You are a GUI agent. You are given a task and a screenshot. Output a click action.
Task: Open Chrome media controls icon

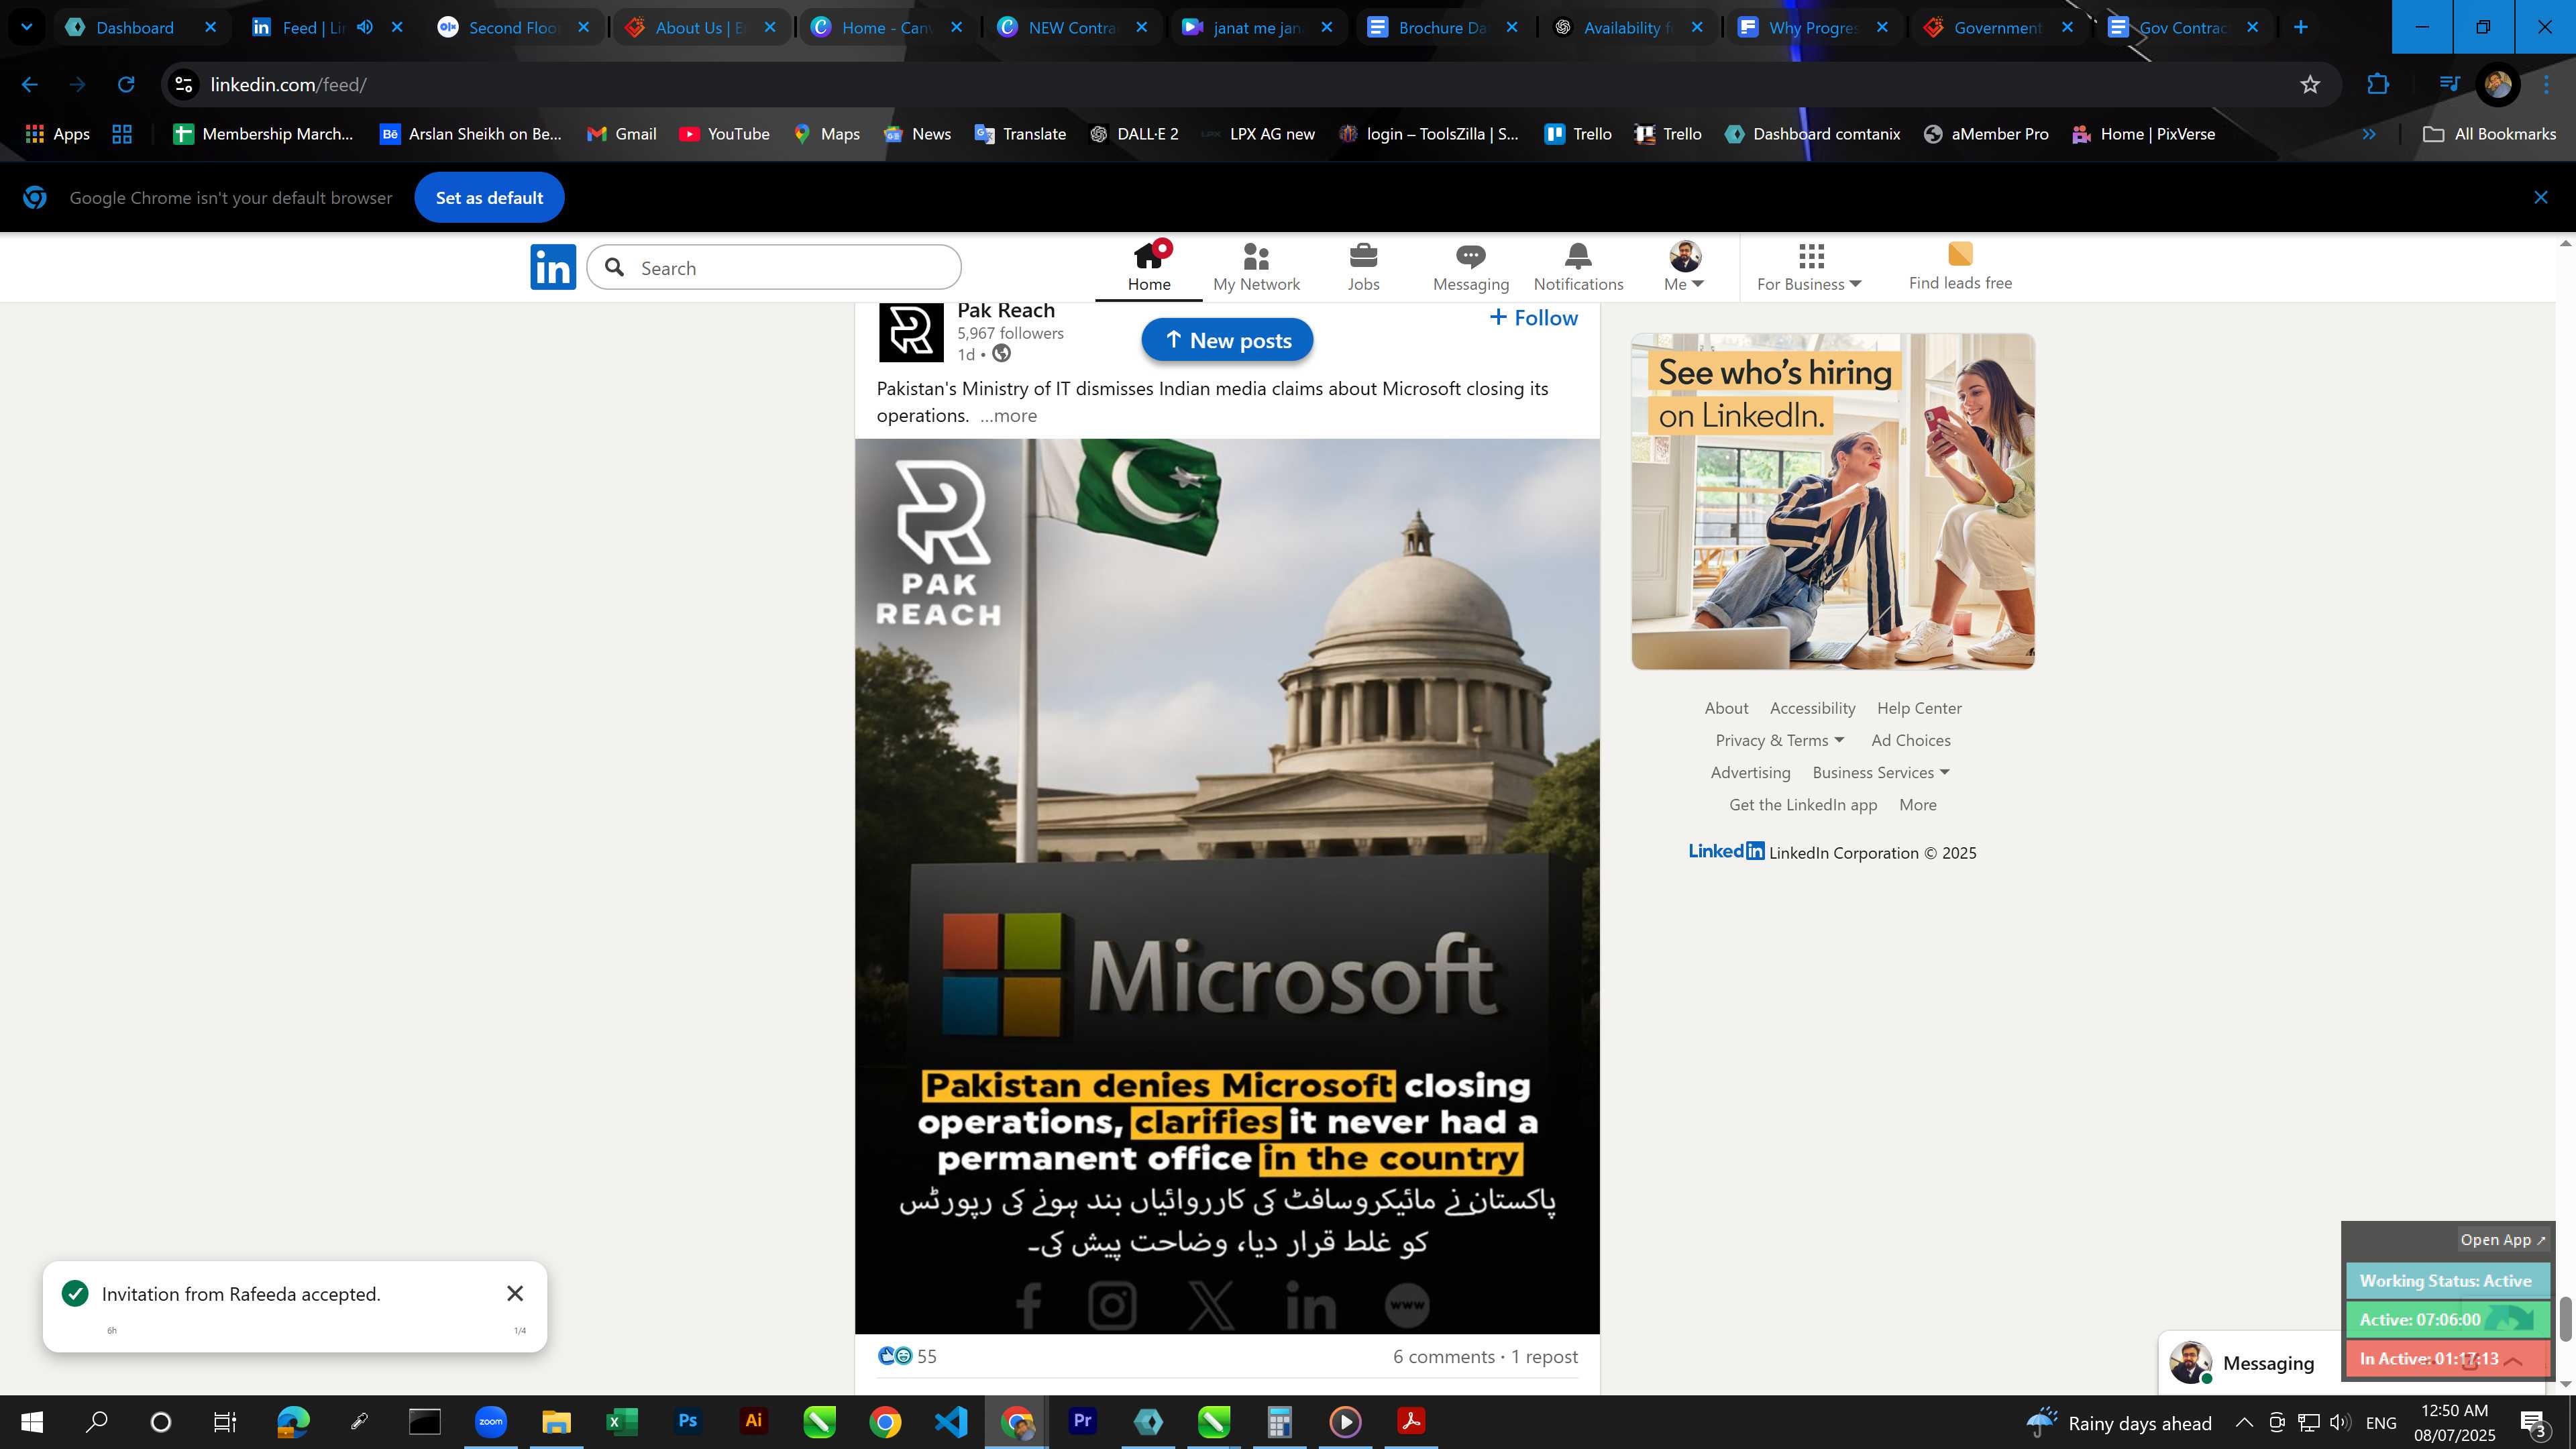point(2449,85)
